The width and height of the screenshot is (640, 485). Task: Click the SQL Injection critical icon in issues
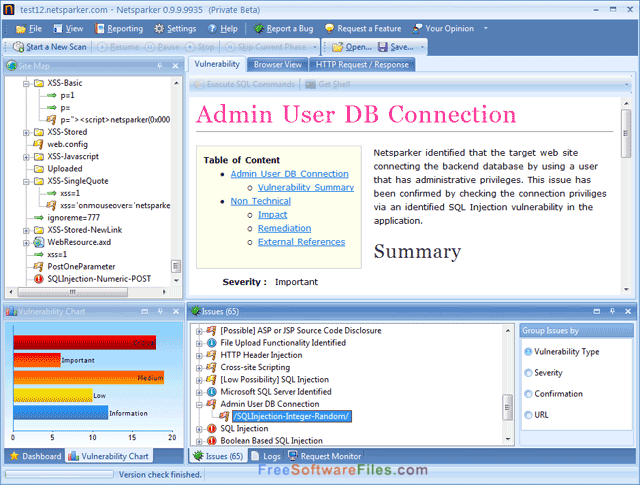click(x=211, y=429)
